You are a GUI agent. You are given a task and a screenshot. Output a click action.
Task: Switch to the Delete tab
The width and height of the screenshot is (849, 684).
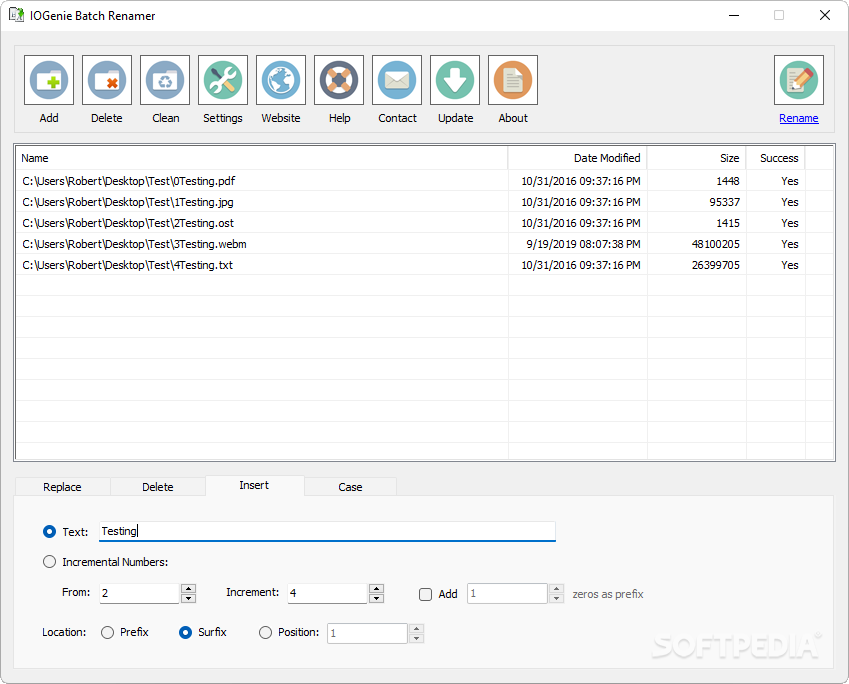click(x=158, y=487)
